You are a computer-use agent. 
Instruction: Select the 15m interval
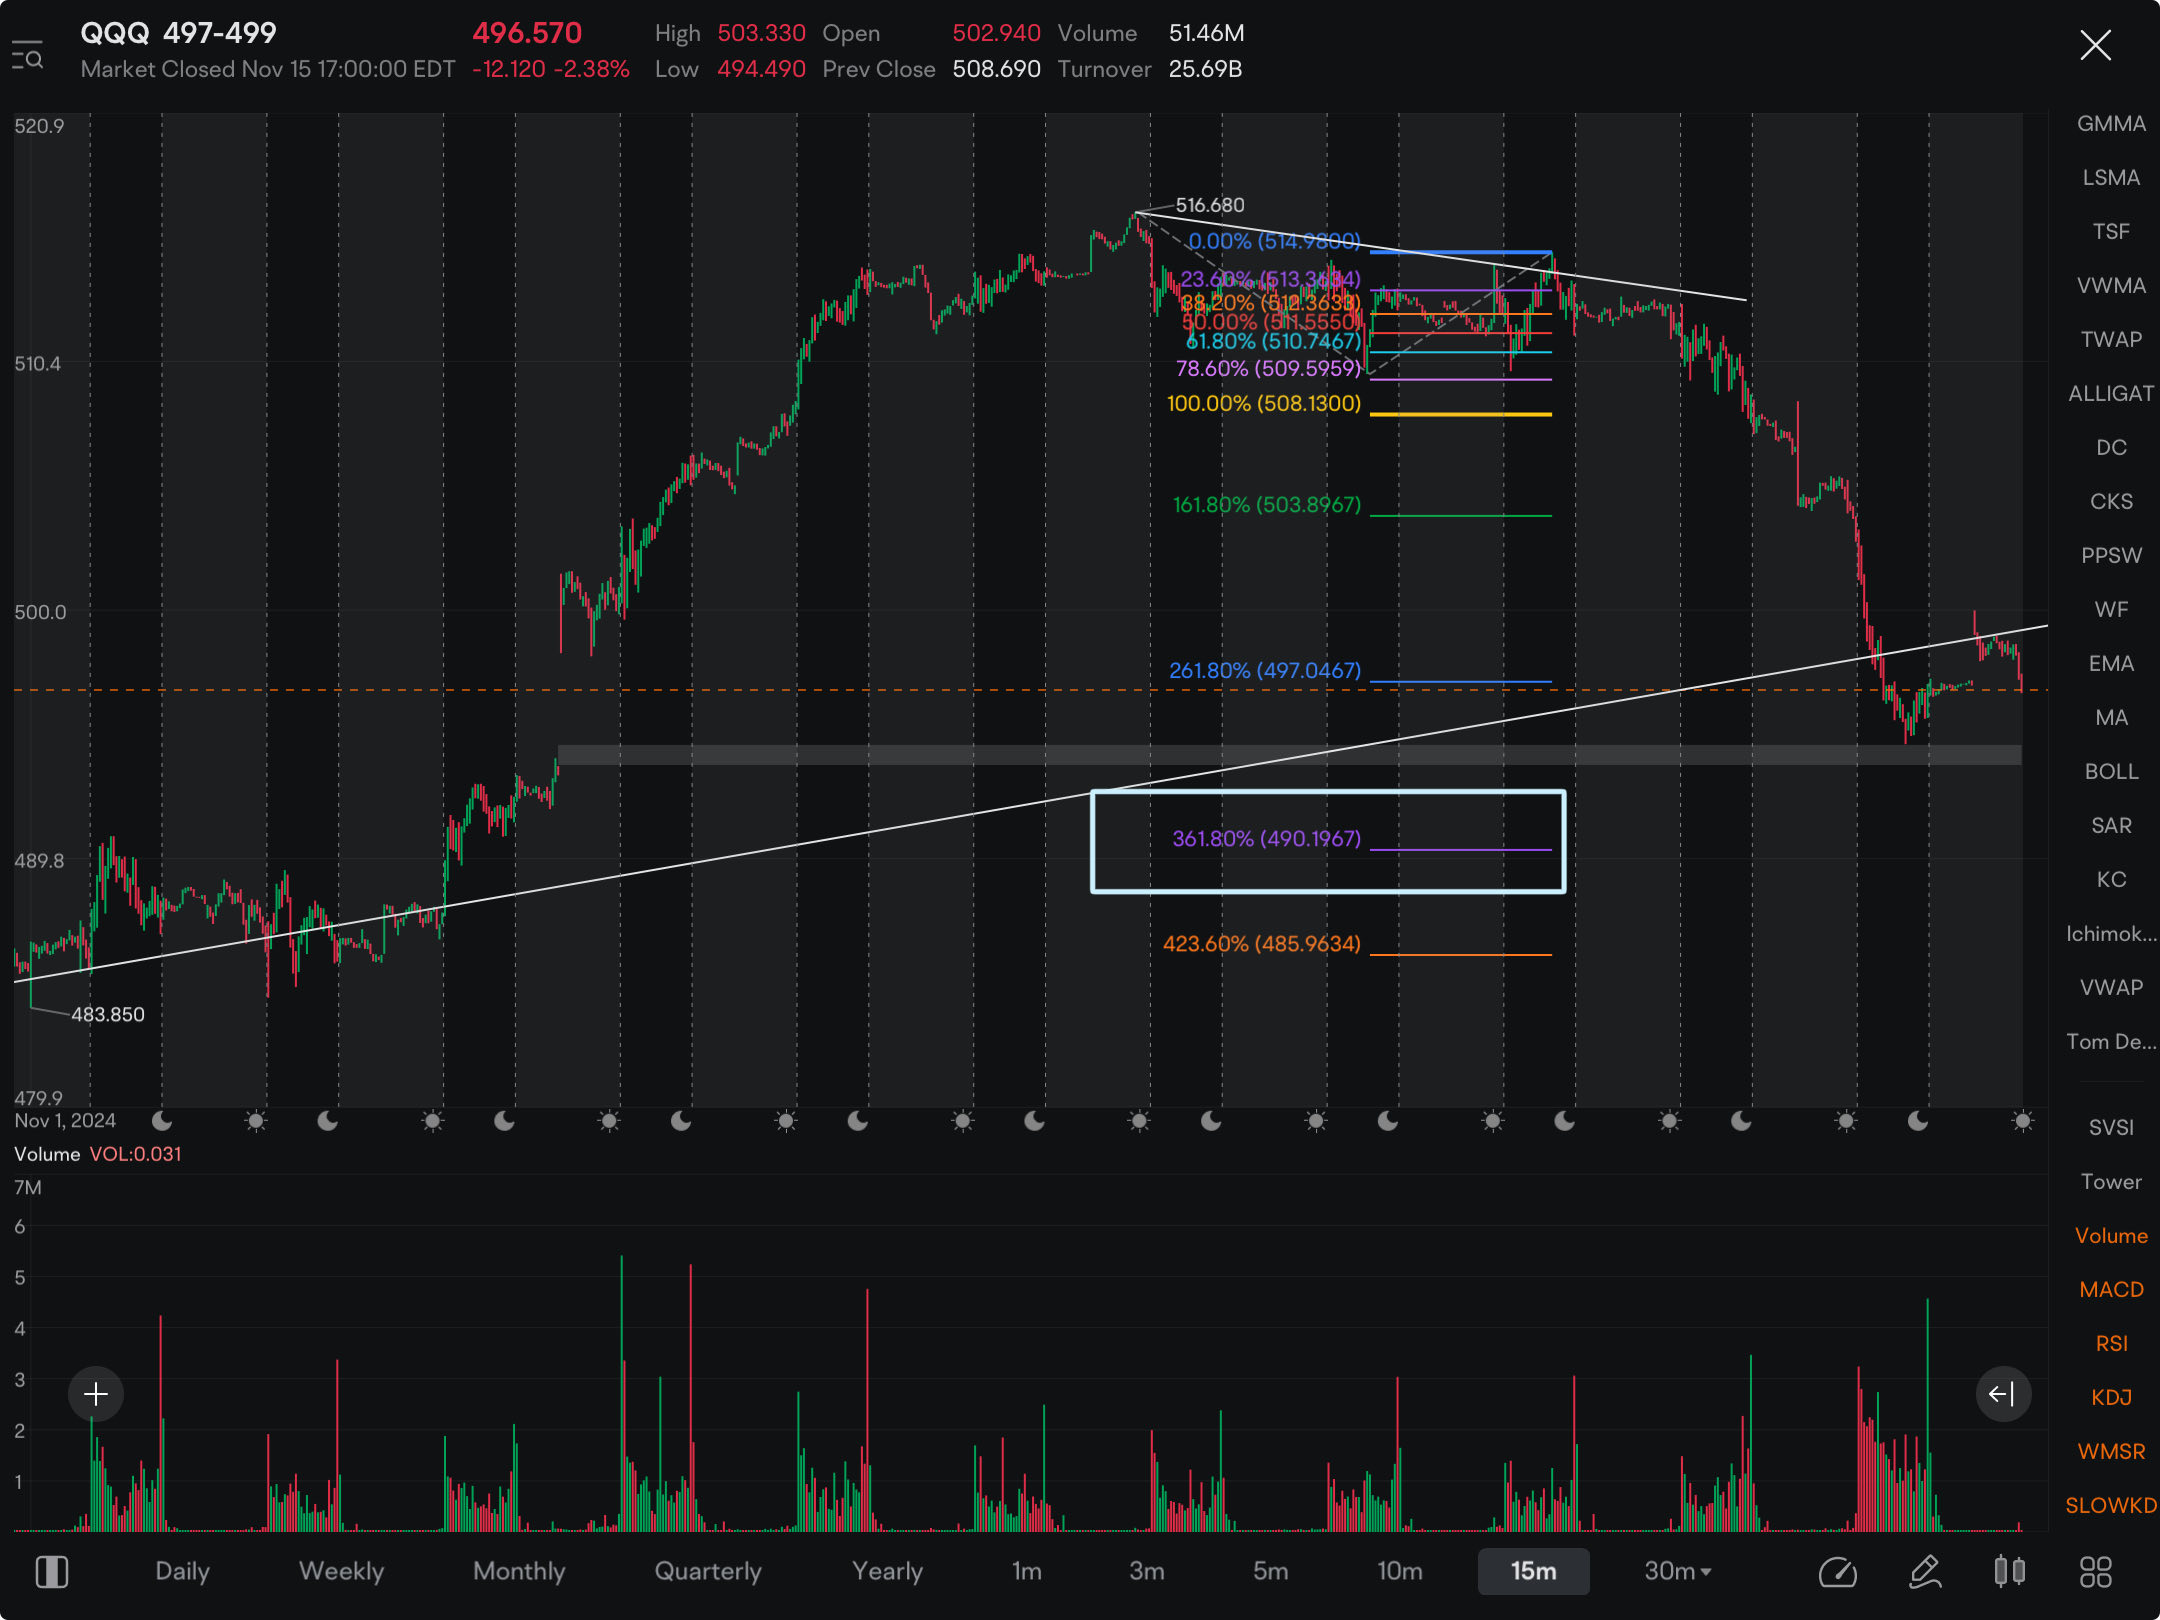(1534, 1571)
